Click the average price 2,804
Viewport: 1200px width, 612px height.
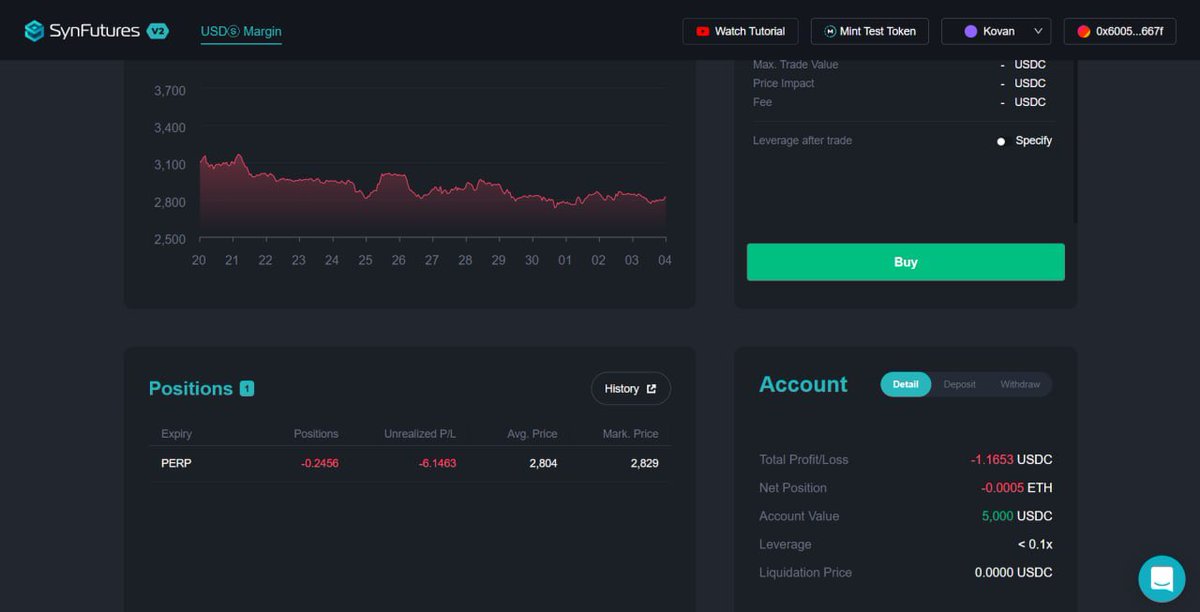[543, 463]
